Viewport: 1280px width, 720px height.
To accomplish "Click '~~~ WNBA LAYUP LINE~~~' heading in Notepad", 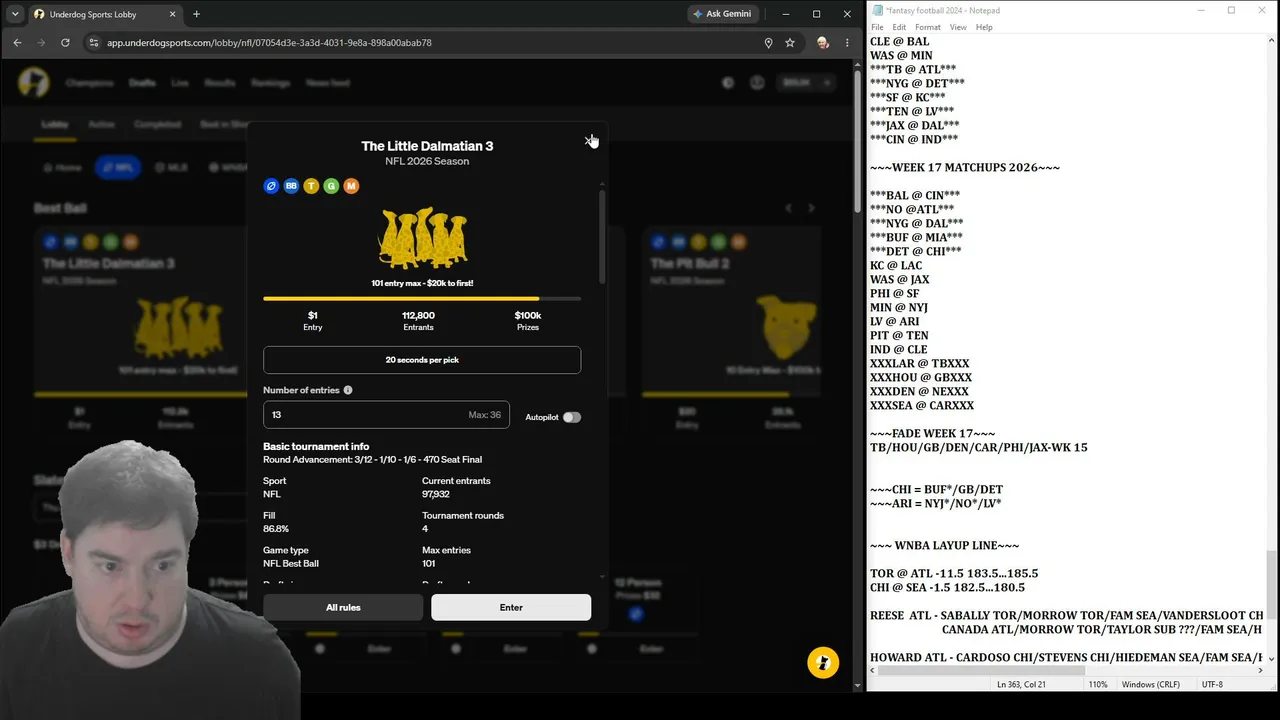I will coord(945,546).
